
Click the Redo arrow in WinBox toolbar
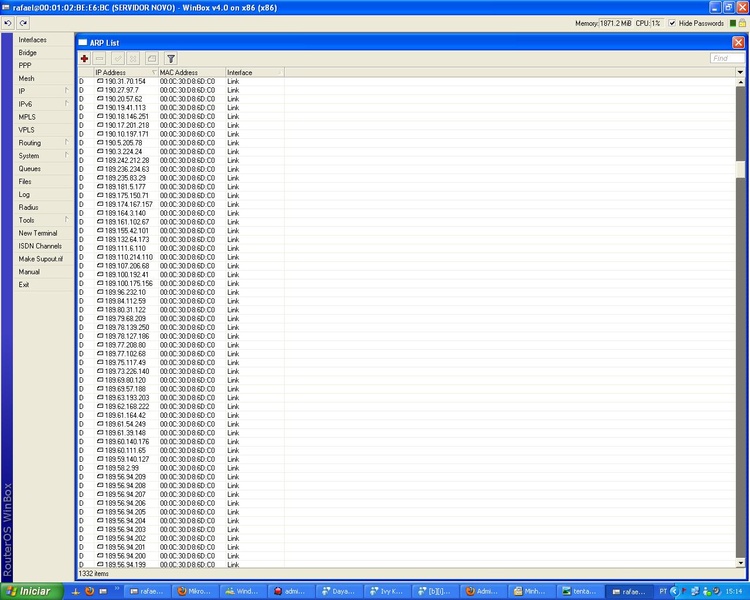(23, 23)
